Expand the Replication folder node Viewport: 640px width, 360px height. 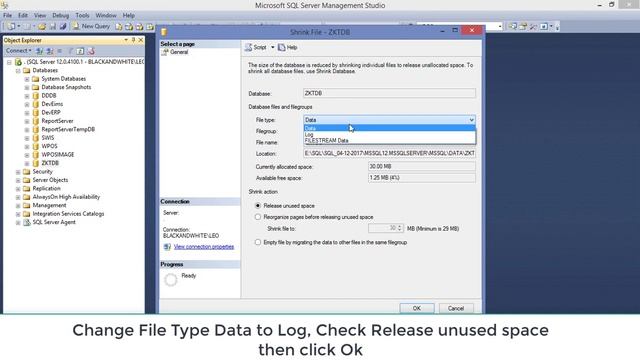coord(18,189)
